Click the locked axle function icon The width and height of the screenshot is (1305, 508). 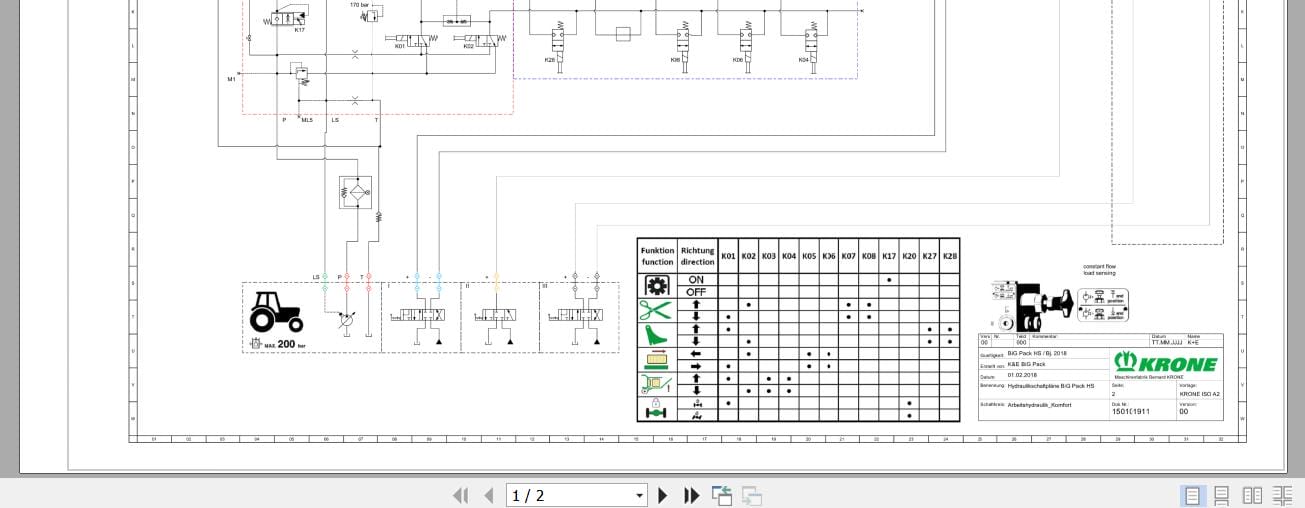[x=657, y=409]
